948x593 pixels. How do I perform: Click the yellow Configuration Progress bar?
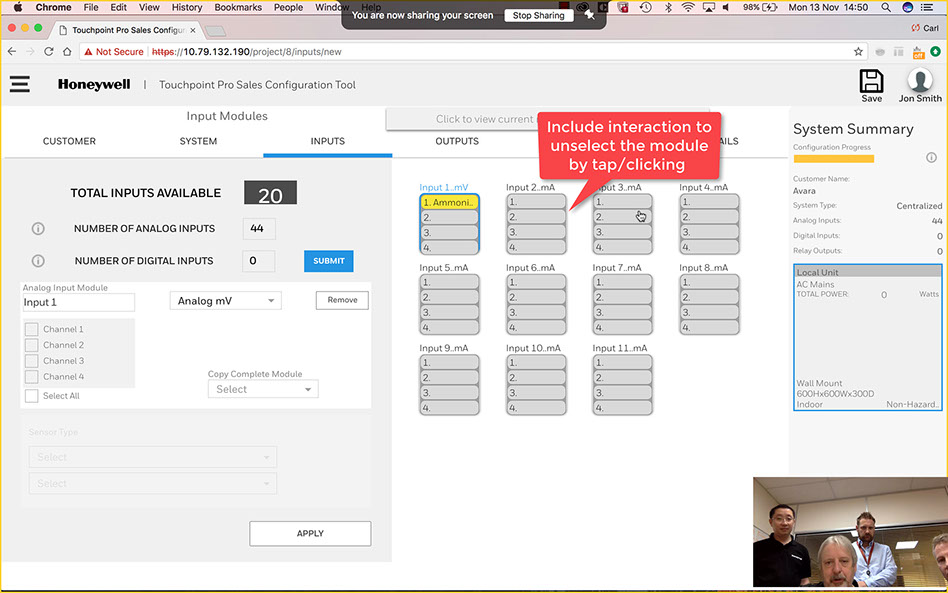point(833,158)
